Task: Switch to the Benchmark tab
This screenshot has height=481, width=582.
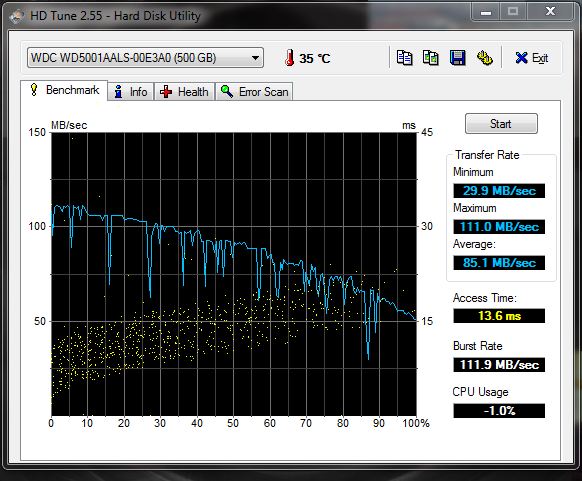Action: click(x=64, y=90)
